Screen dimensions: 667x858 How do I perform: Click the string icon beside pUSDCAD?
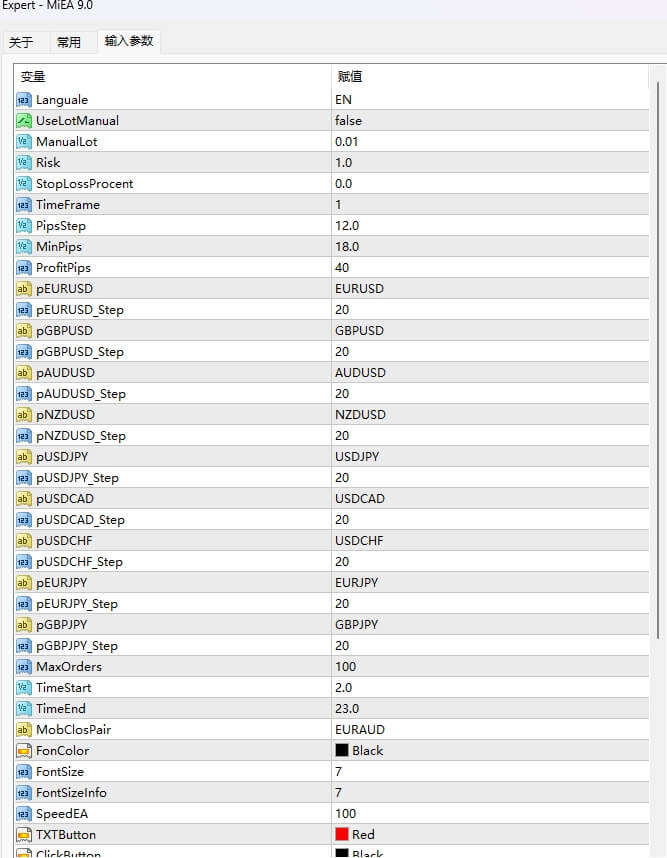click(x=24, y=499)
